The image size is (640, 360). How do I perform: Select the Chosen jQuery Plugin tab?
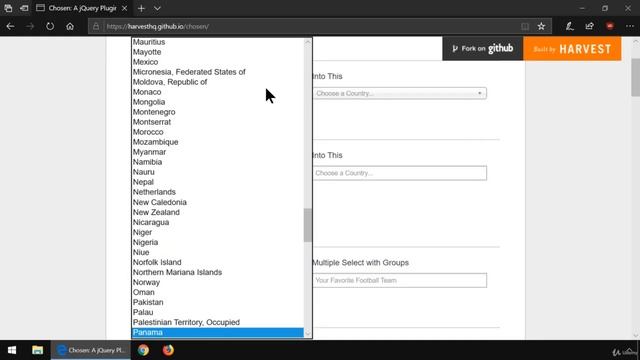(82, 8)
